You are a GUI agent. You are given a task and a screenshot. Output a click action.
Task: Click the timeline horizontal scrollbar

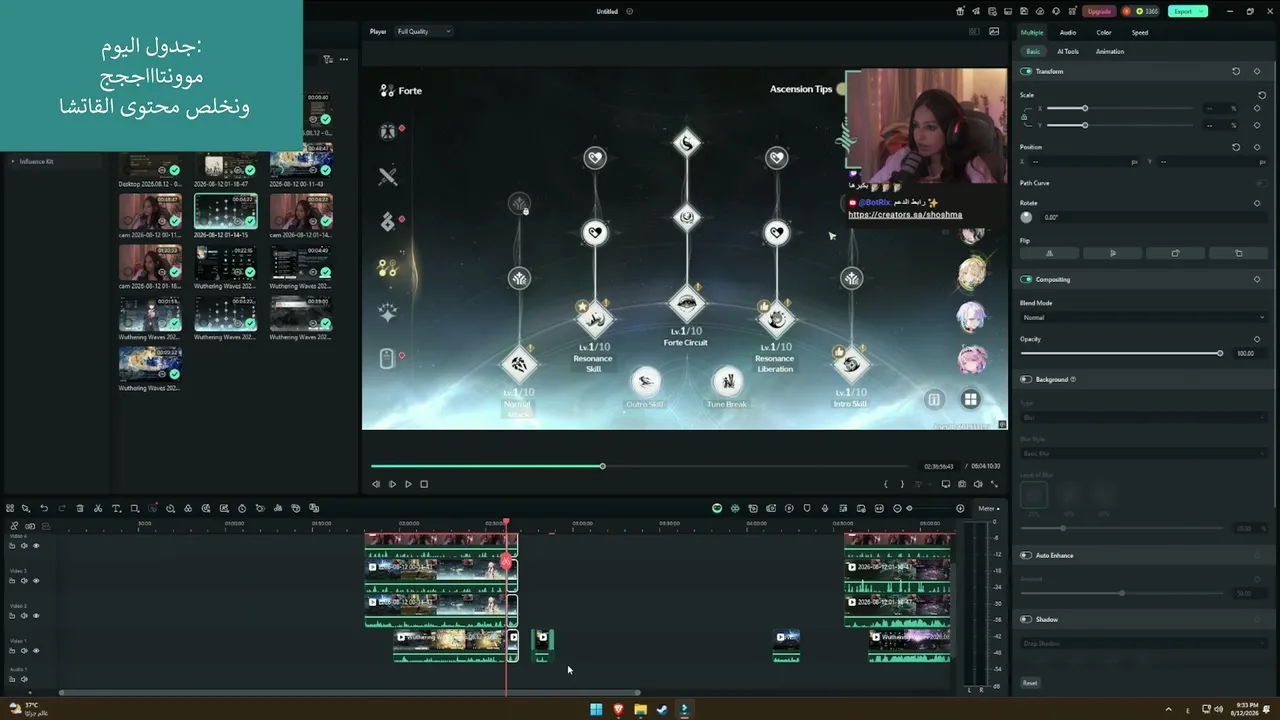(350, 692)
